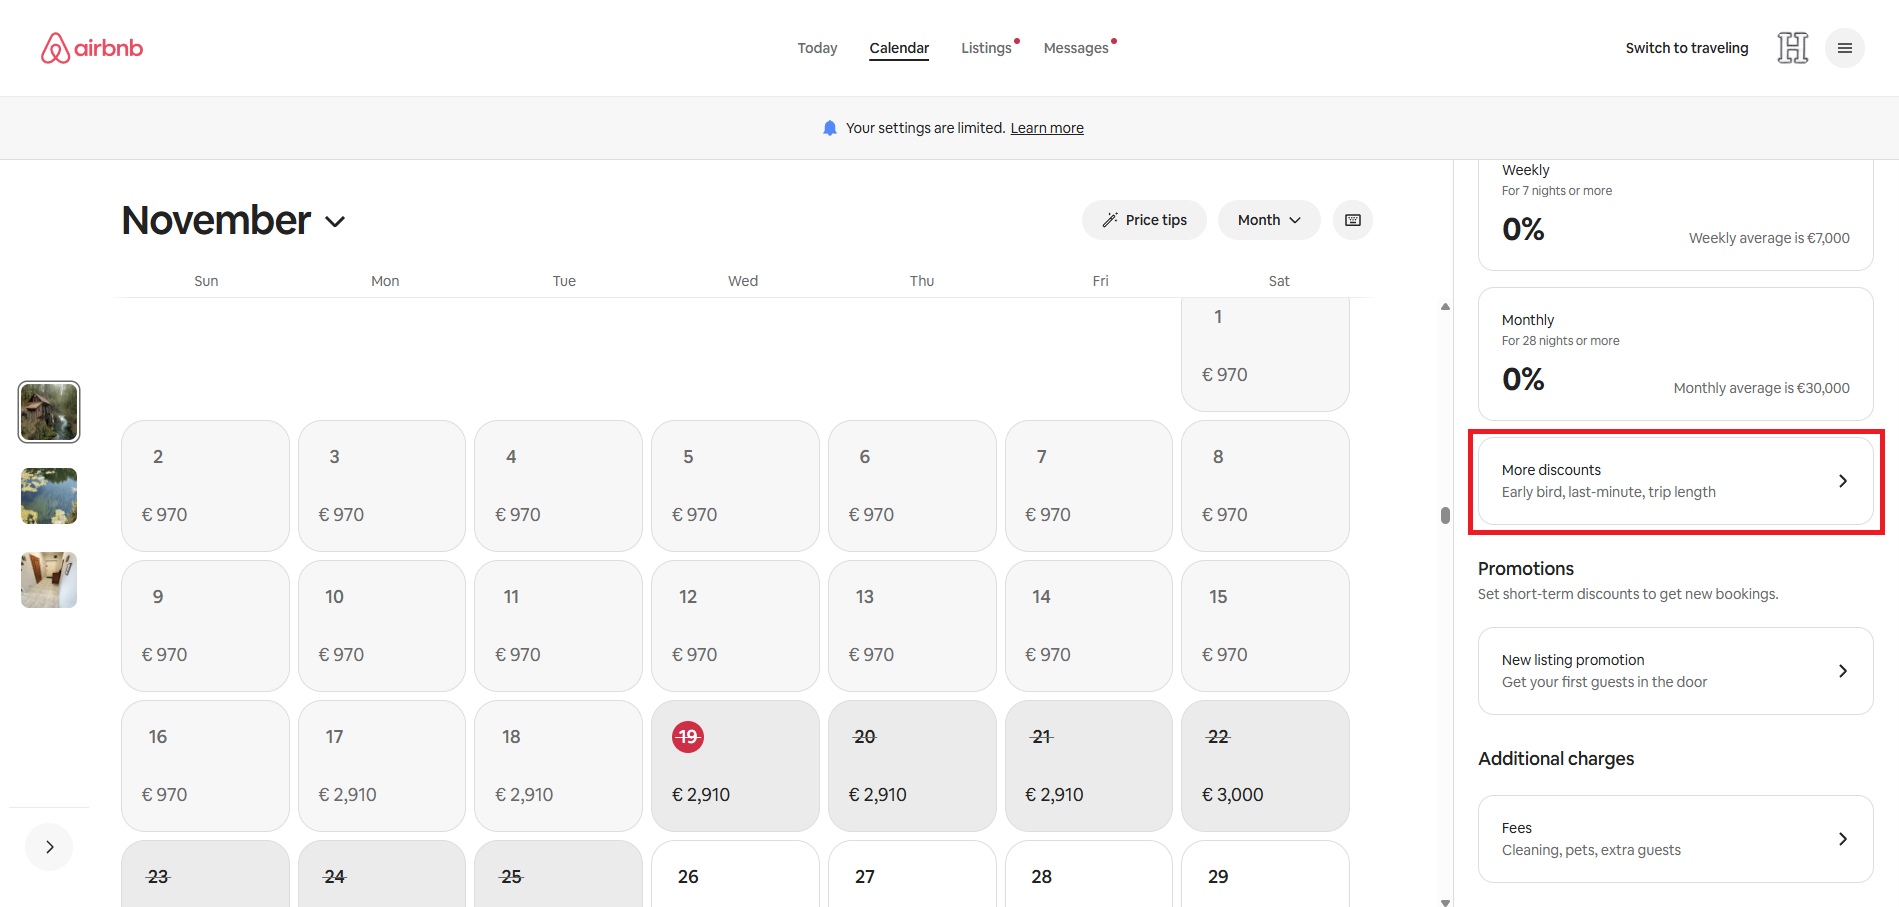Open the Today tab

coord(817,48)
